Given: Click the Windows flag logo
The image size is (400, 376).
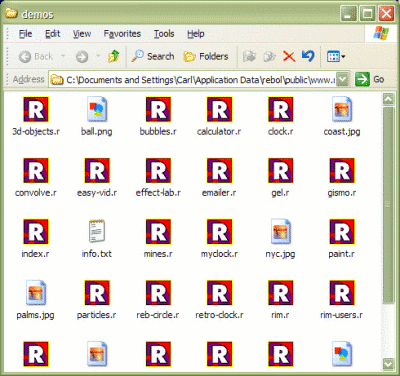Looking at the screenshot, I should [x=381, y=33].
